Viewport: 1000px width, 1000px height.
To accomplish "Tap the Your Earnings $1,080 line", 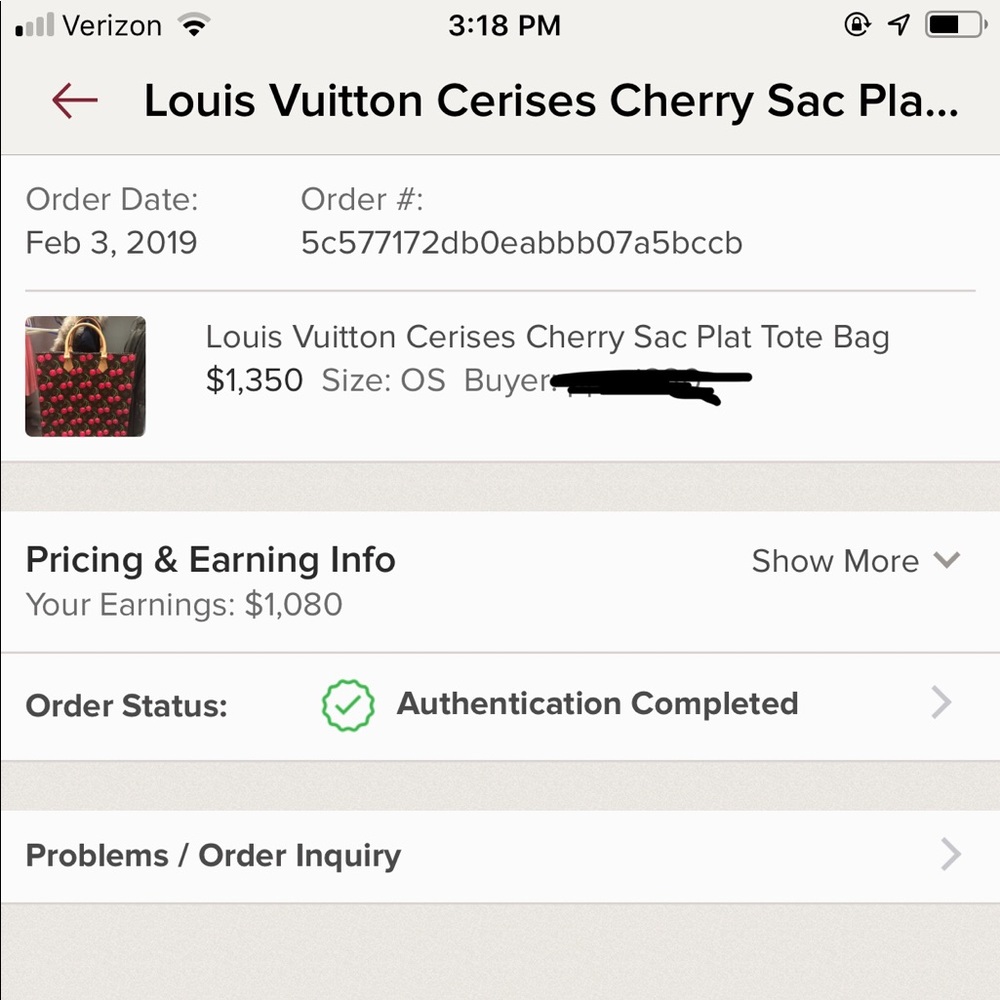I will coord(184,605).
